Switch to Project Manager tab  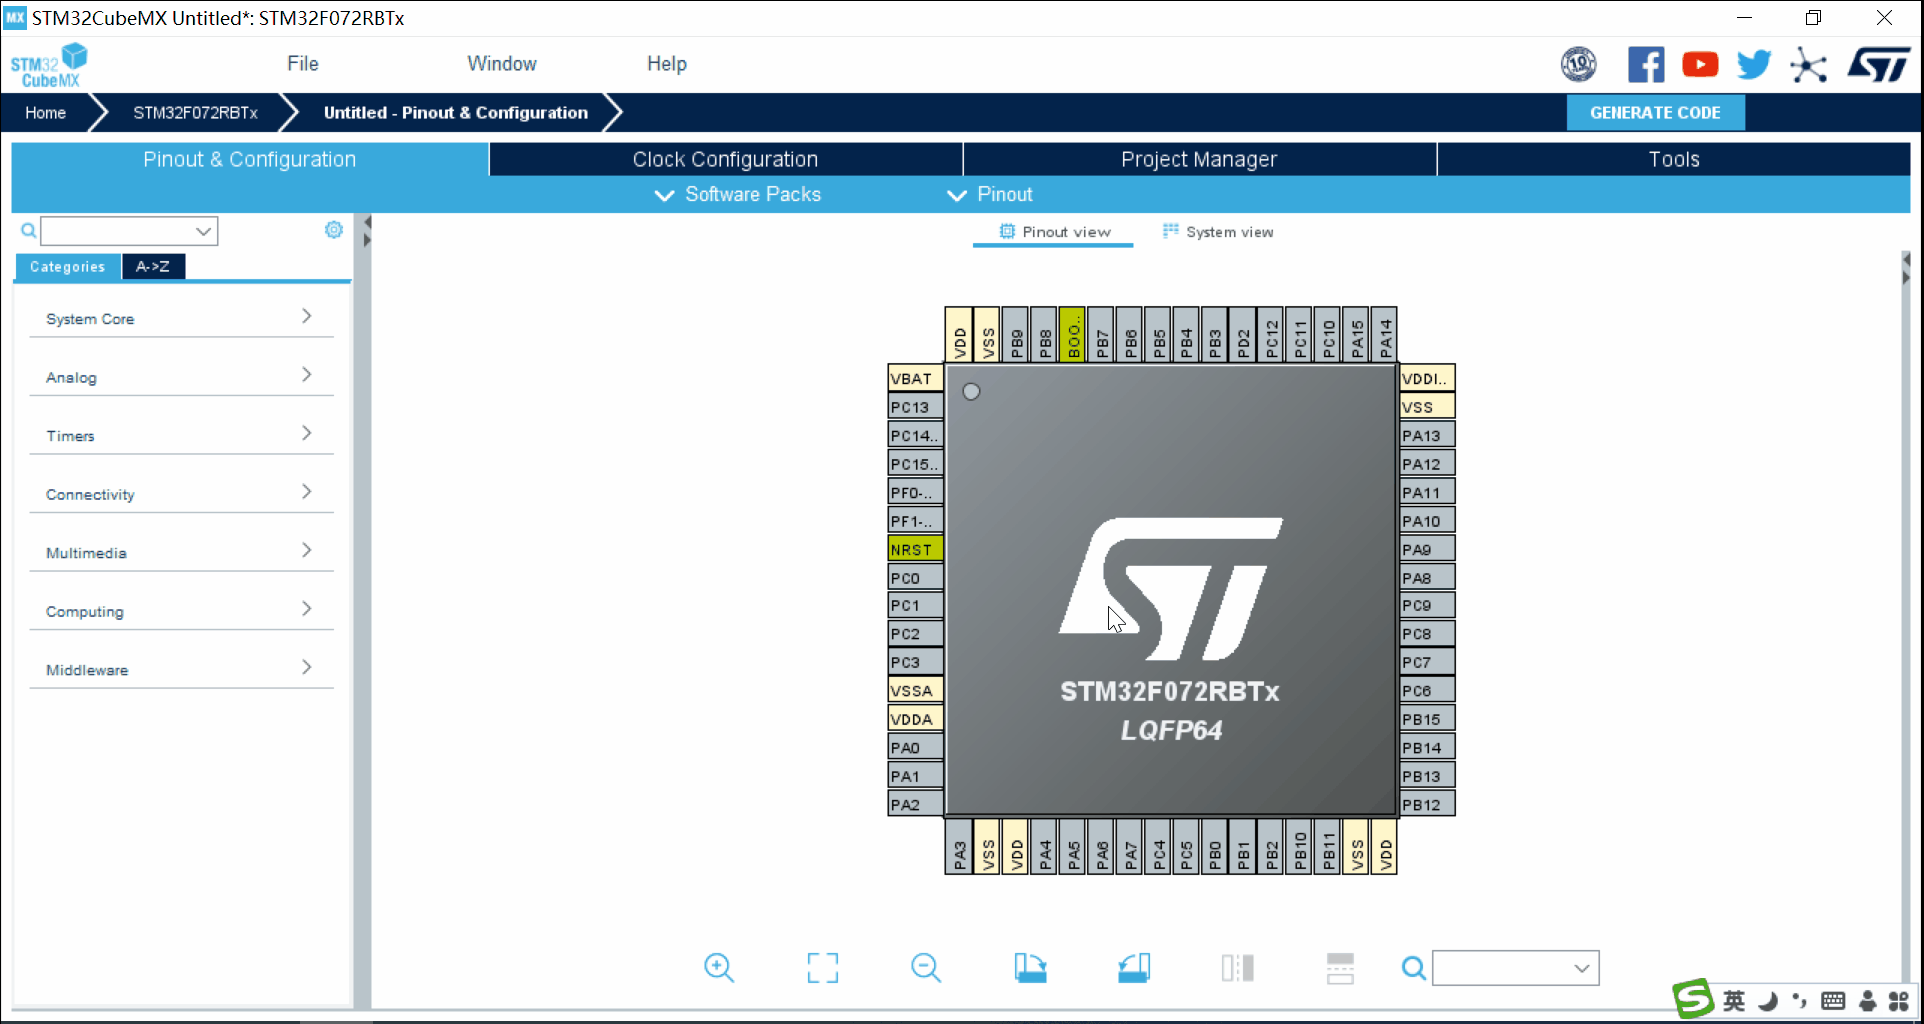pyautogui.click(x=1199, y=159)
